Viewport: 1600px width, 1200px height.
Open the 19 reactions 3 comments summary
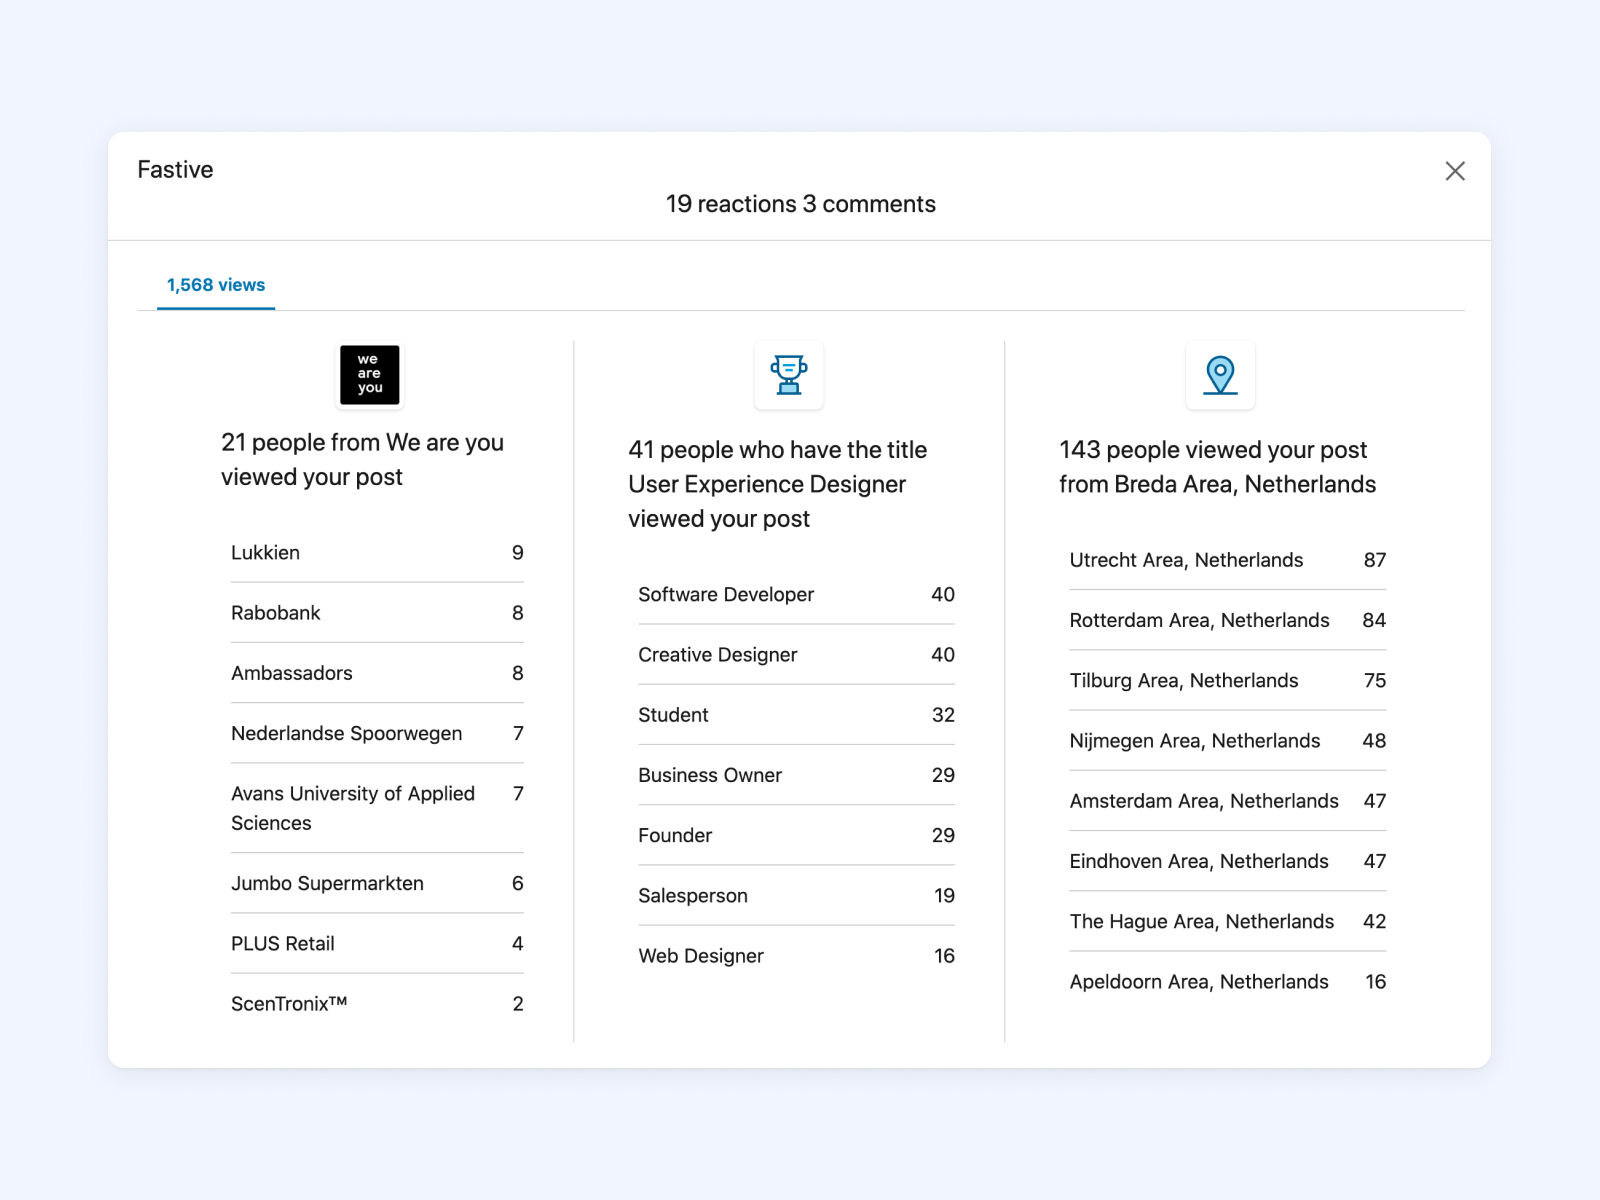click(800, 204)
